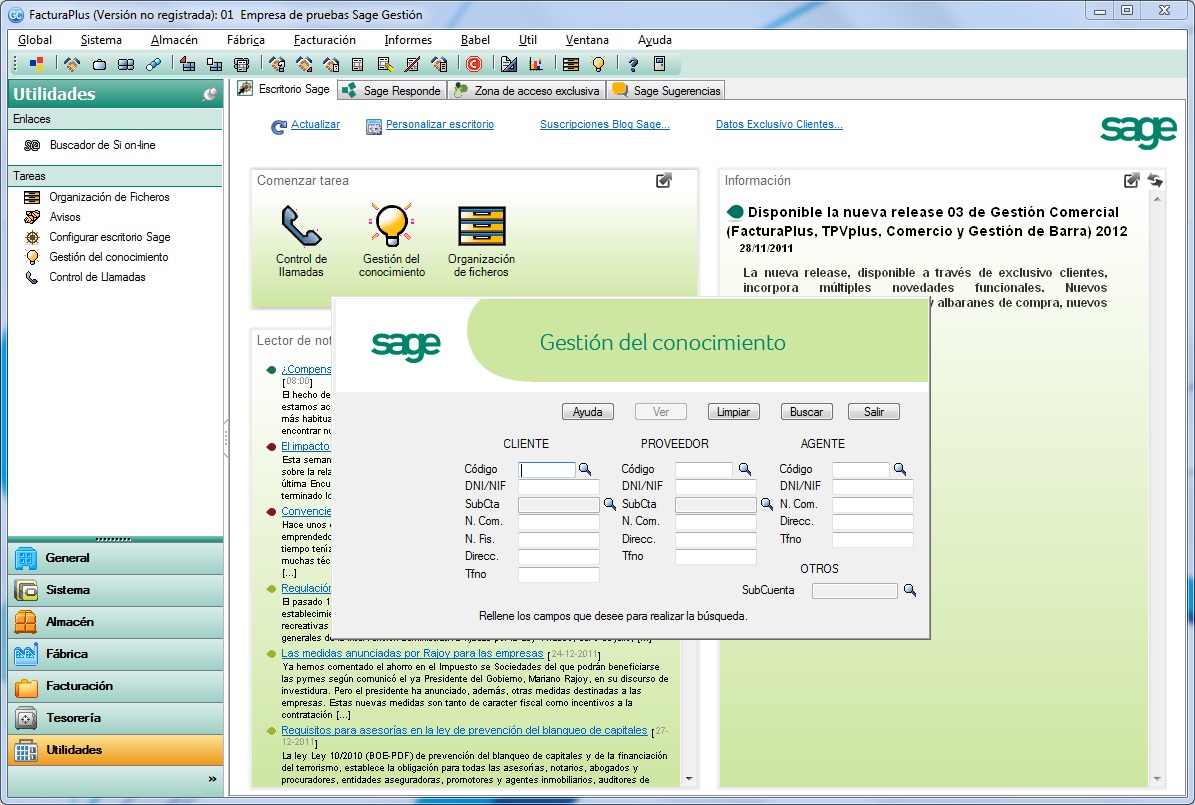Click the PROVEEDOR N. Com. input field
This screenshot has height=805, width=1195.
tap(716, 521)
